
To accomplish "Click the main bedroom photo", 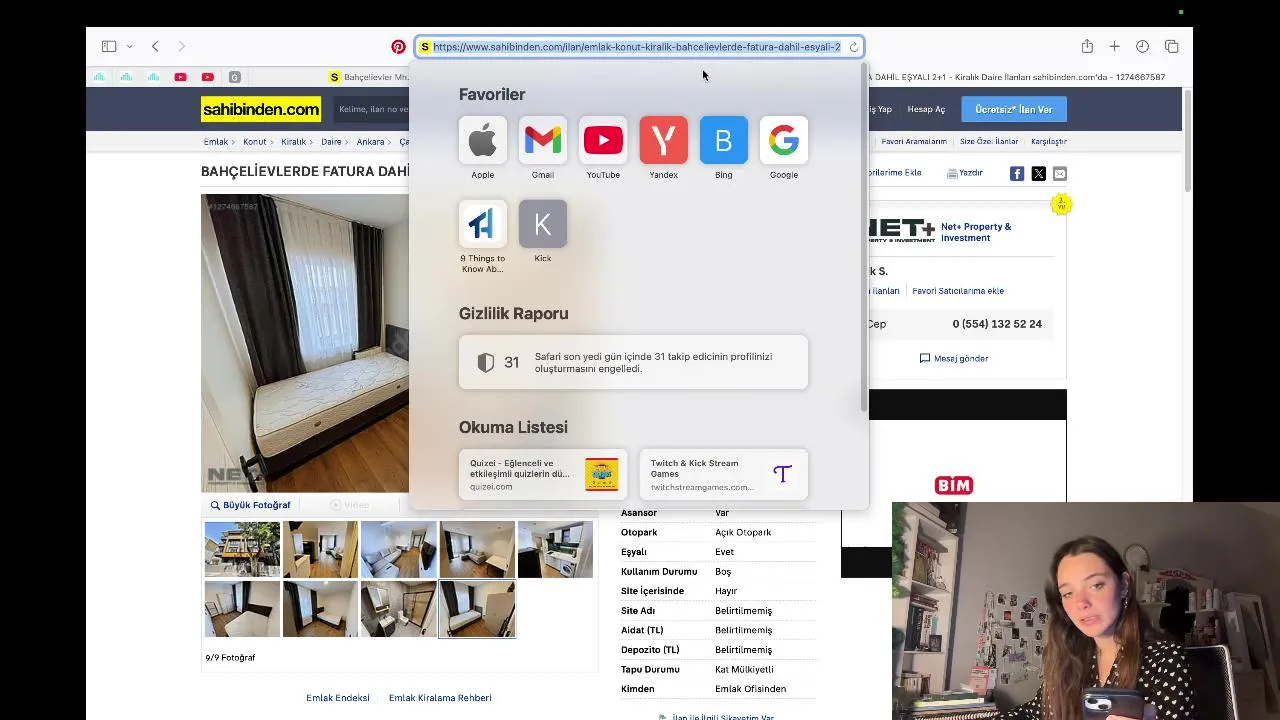I will click(x=305, y=343).
